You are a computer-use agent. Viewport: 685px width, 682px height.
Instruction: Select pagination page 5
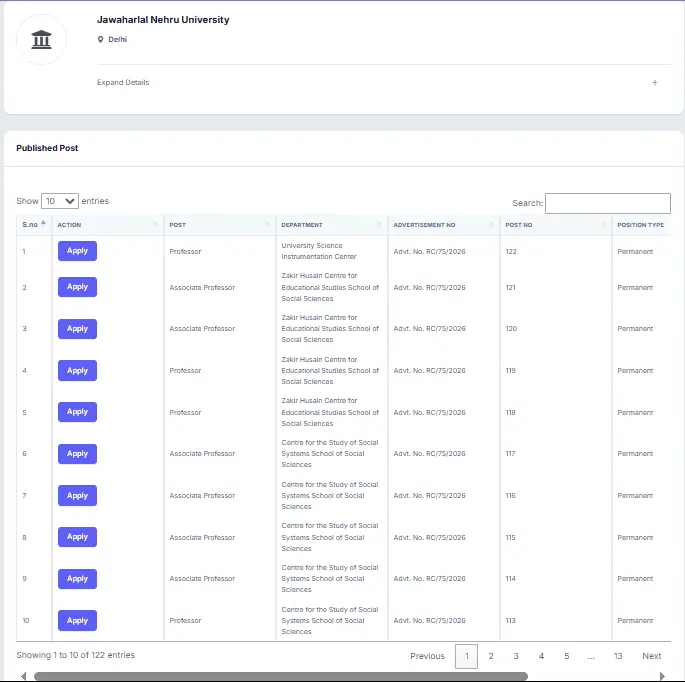tap(567, 656)
